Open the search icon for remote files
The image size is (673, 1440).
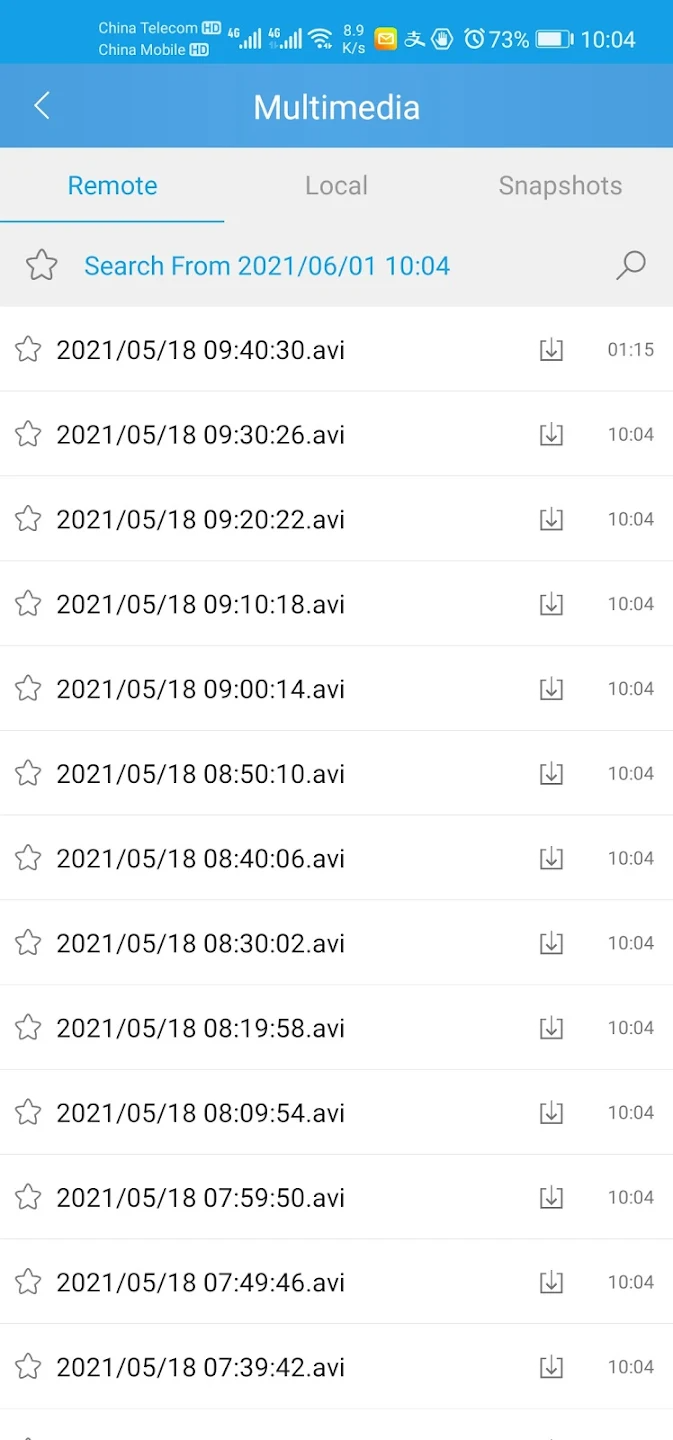pyautogui.click(x=630, y=266)
